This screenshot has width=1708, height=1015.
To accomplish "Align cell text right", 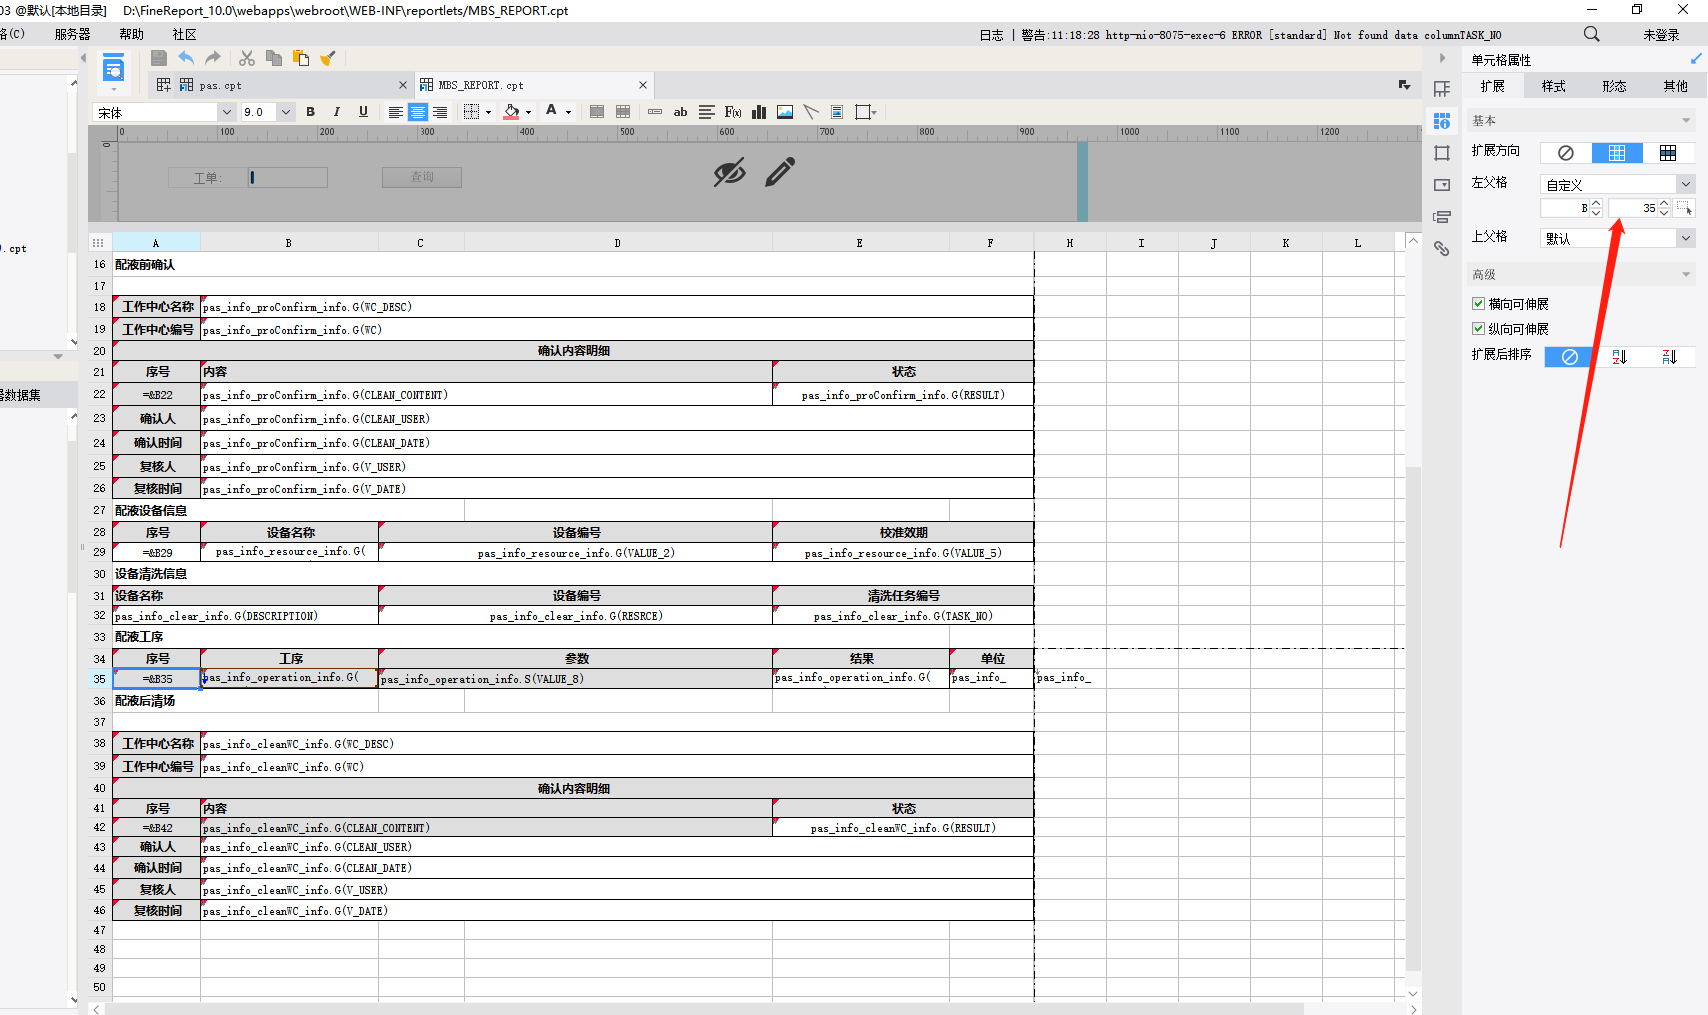I will (x=440, y=112).
